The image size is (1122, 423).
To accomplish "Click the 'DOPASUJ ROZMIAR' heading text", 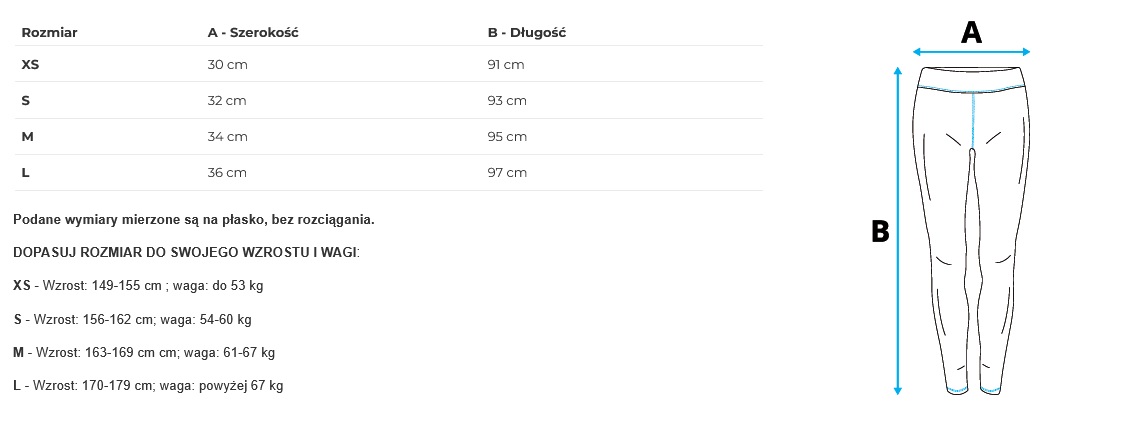I will point(186,252).
